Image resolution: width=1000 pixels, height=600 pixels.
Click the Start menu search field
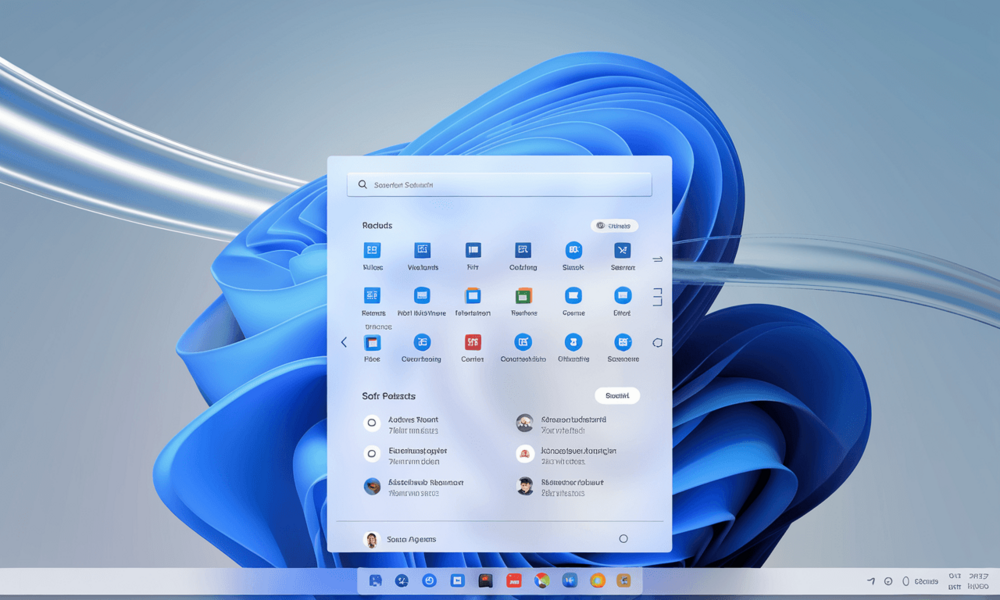click(499, 184)
